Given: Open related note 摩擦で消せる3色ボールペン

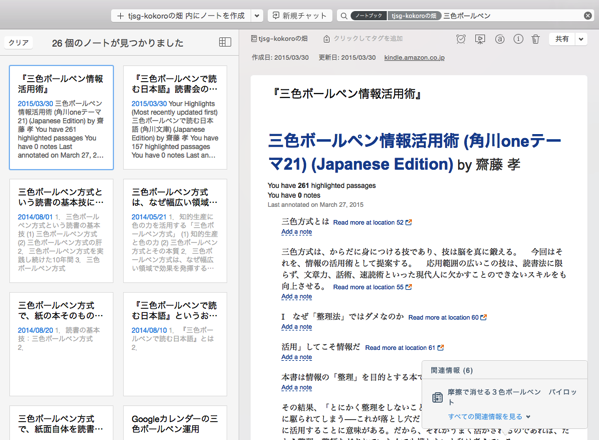Looking at the screenshot, I should (512, 397).
